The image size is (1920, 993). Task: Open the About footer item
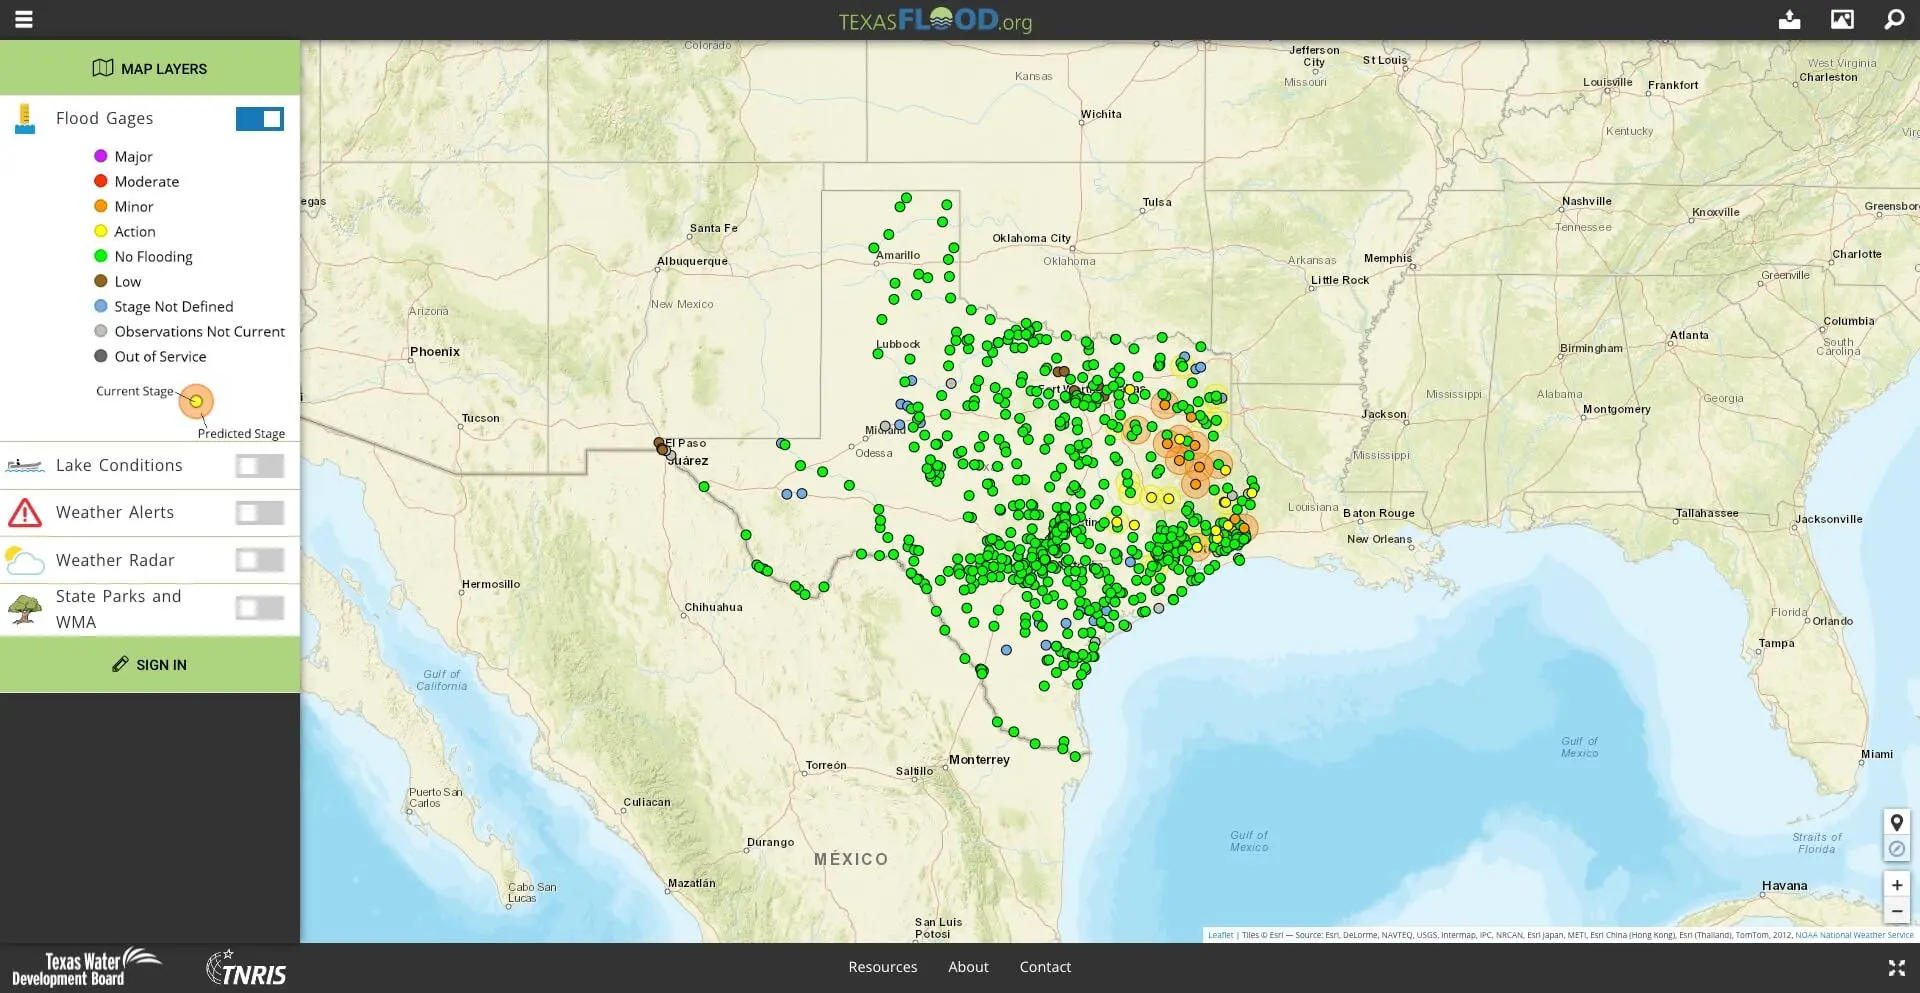(968, 967)
